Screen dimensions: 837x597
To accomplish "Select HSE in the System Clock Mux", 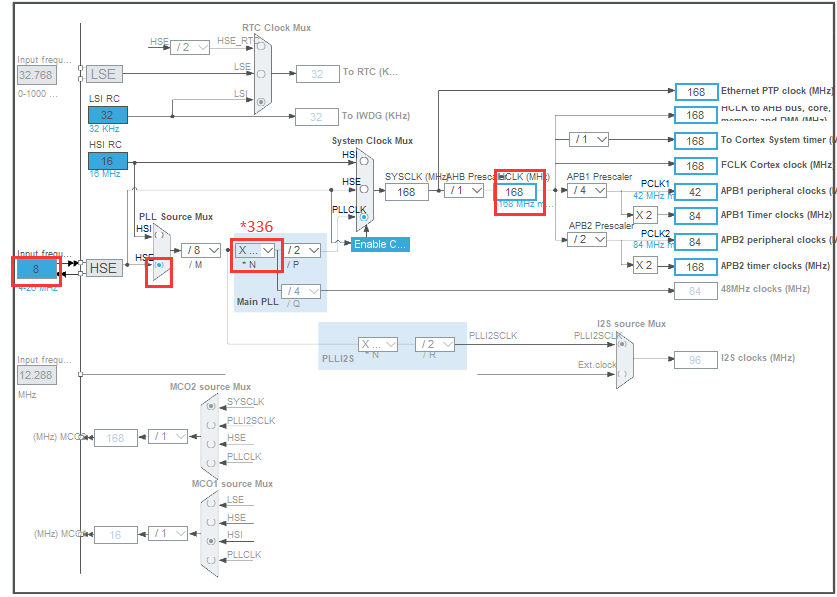I will (364, 188).
